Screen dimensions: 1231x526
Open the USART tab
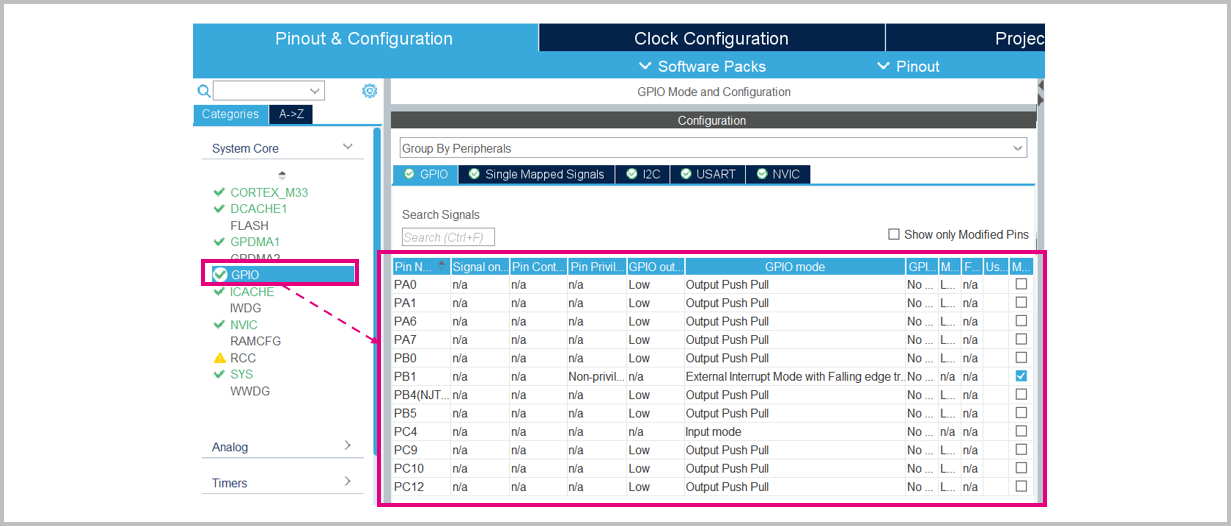pyautogui.click(x=708, y=174)
